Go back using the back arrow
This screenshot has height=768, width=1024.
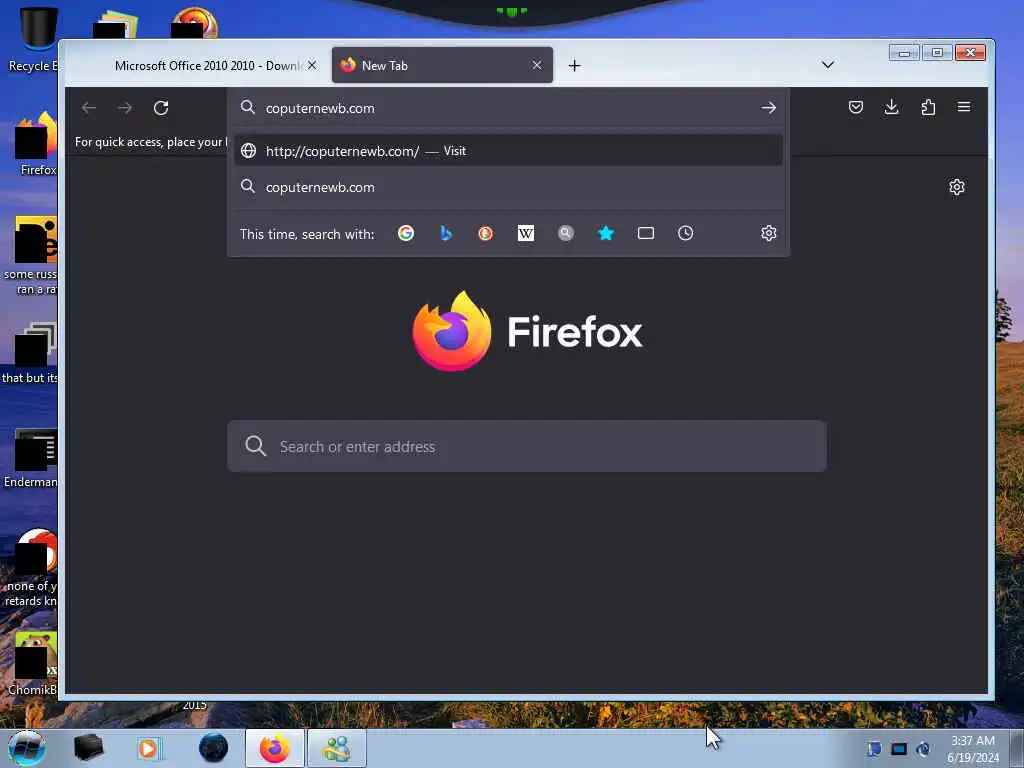pyautogui.click(x=89, y=108)
